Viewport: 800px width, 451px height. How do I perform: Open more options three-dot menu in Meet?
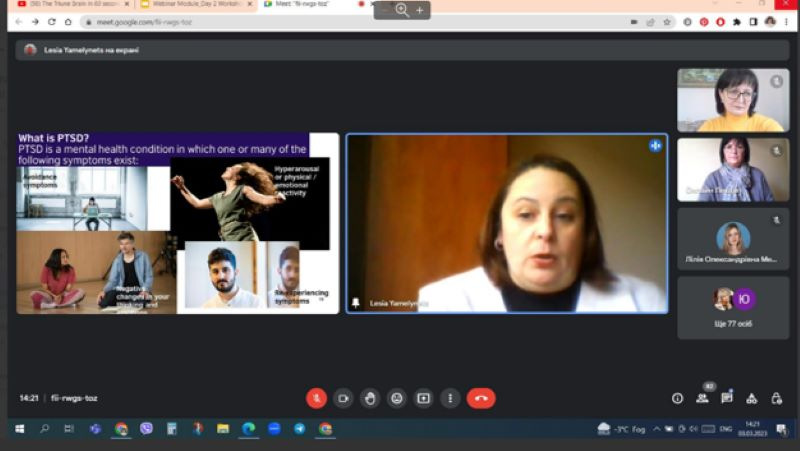[450, 398]
